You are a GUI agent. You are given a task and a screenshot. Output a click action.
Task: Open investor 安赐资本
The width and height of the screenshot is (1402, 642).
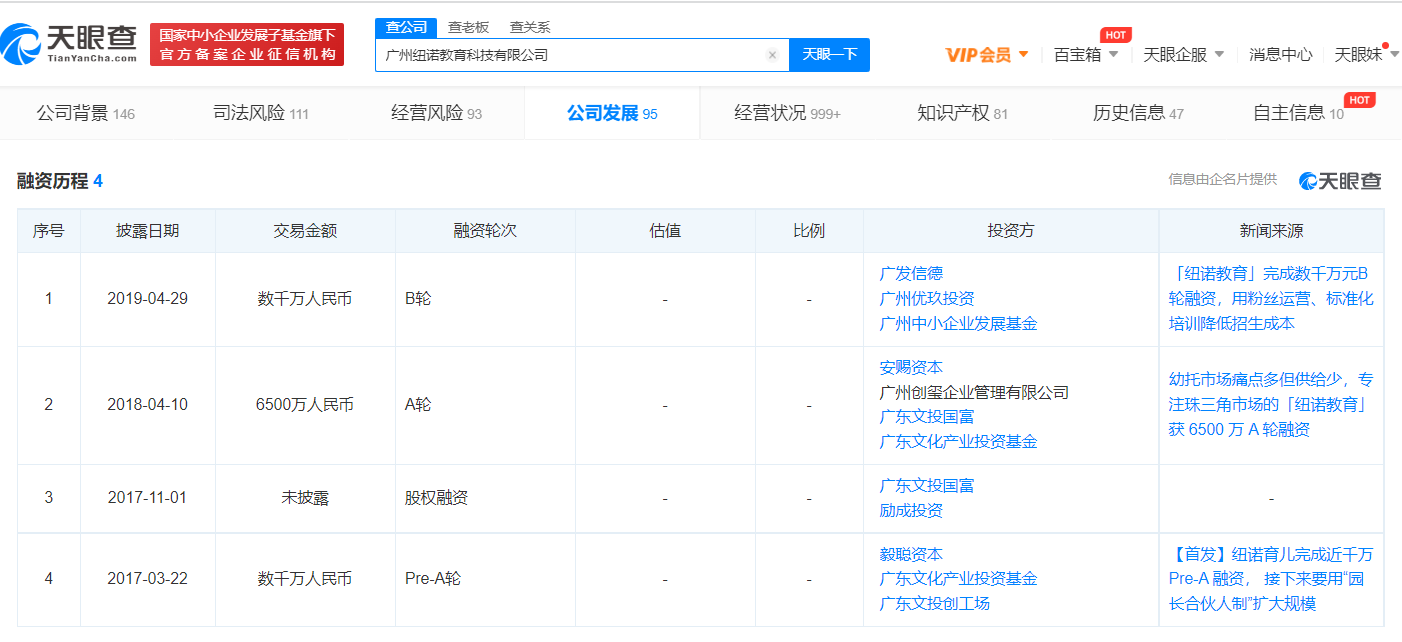(911, 367)
